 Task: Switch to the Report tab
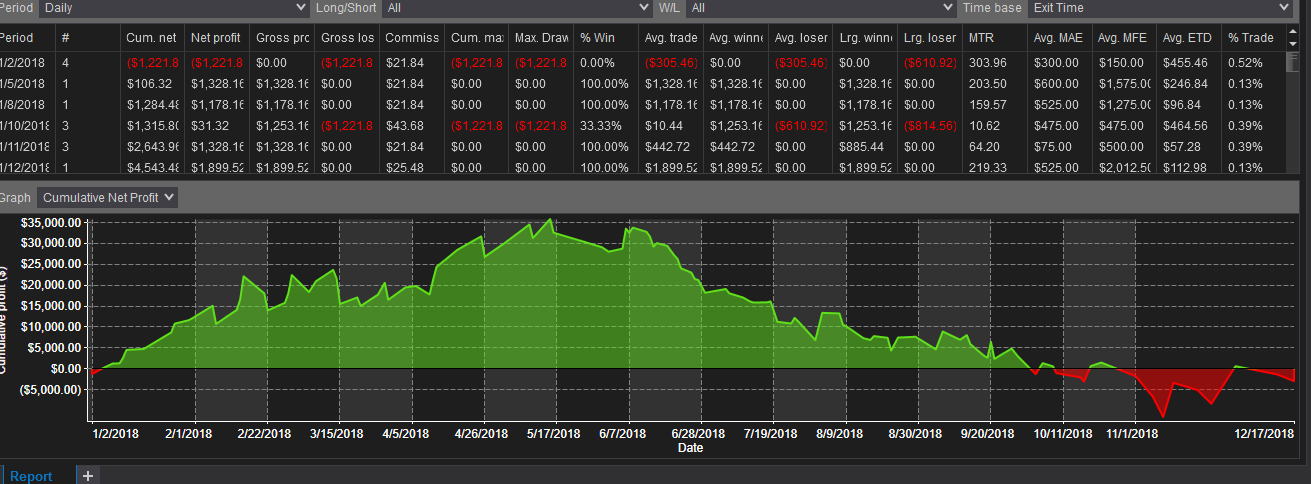(x=31, y=476)
